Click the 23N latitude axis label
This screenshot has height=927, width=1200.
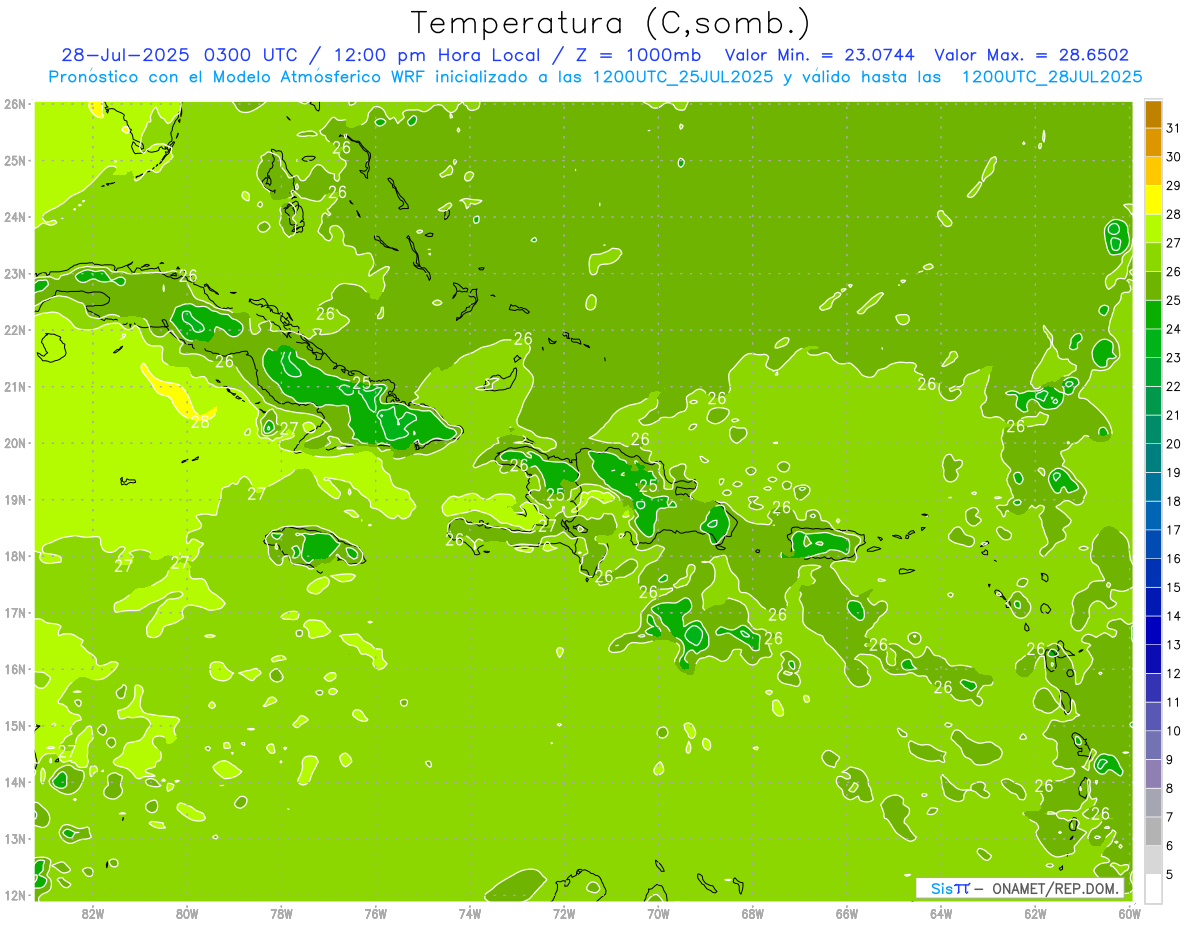pyautogui.click(x=14, y=273)
